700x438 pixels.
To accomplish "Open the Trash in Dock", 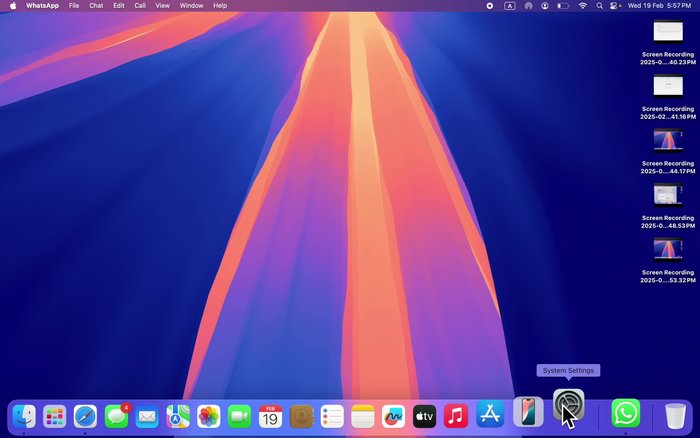I will (676, 414).
